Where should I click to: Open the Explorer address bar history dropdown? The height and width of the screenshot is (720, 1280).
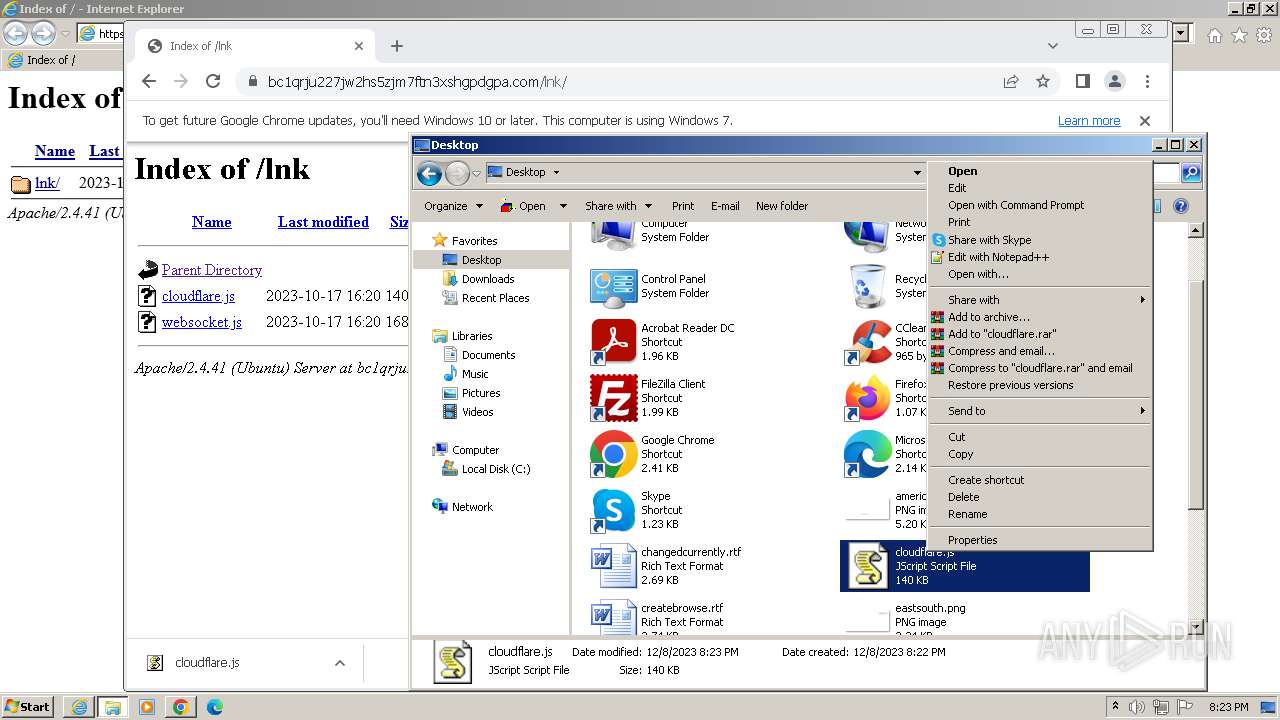pos(917,172)
